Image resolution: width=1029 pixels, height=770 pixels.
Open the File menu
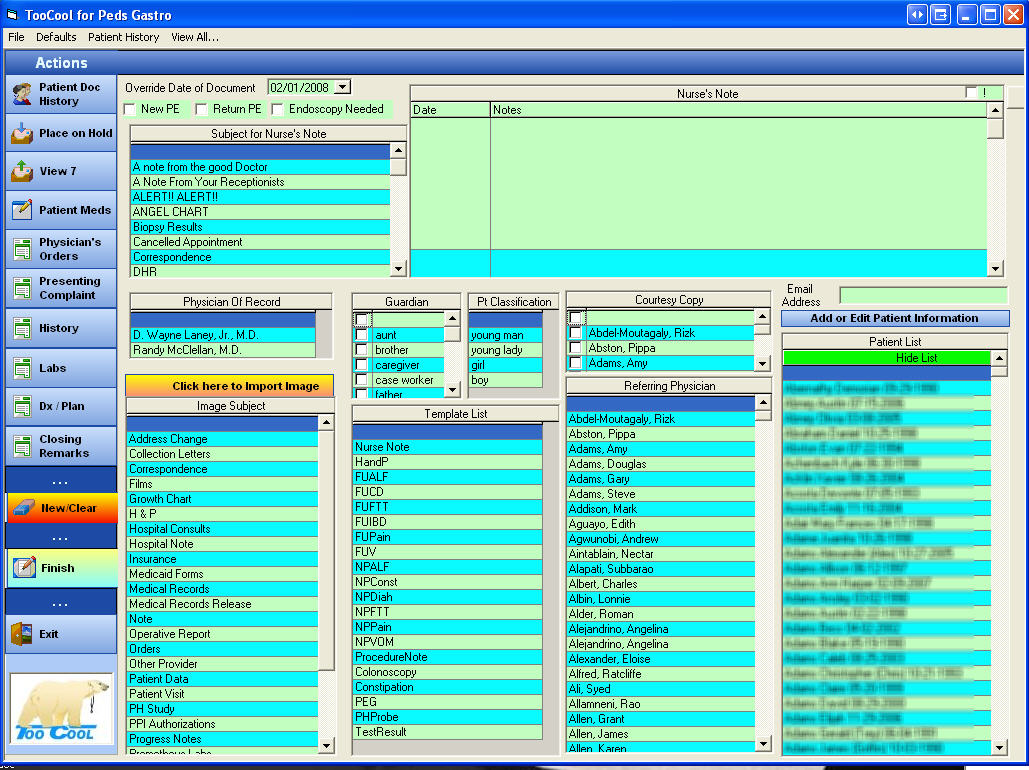(16, 37)
